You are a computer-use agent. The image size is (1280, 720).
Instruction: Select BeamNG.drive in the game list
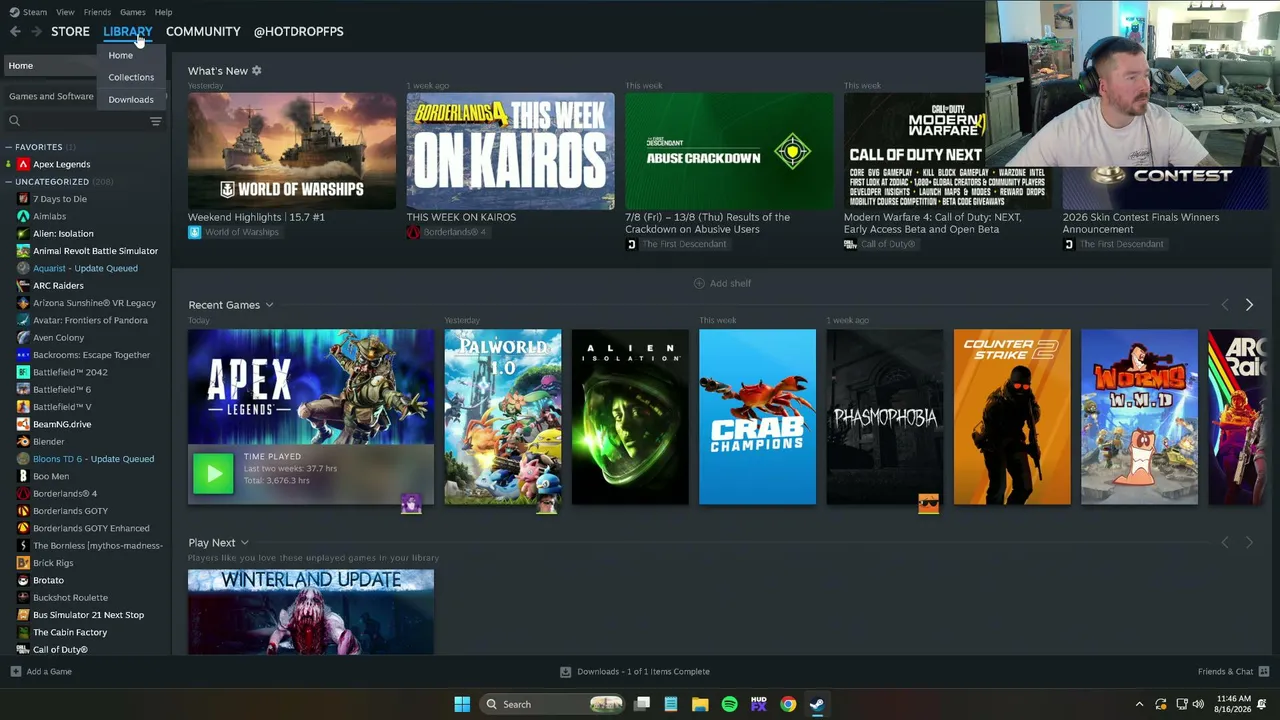(x=61, y=424)
